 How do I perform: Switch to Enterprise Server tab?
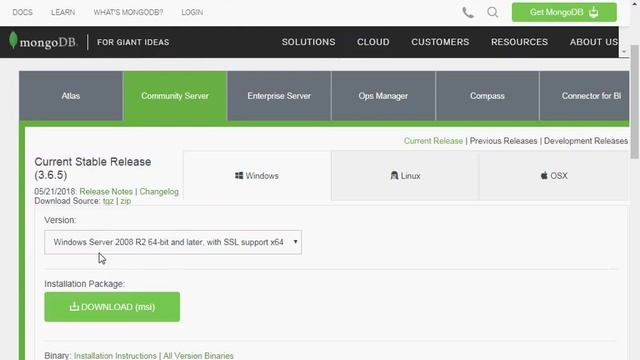point(279,96)
